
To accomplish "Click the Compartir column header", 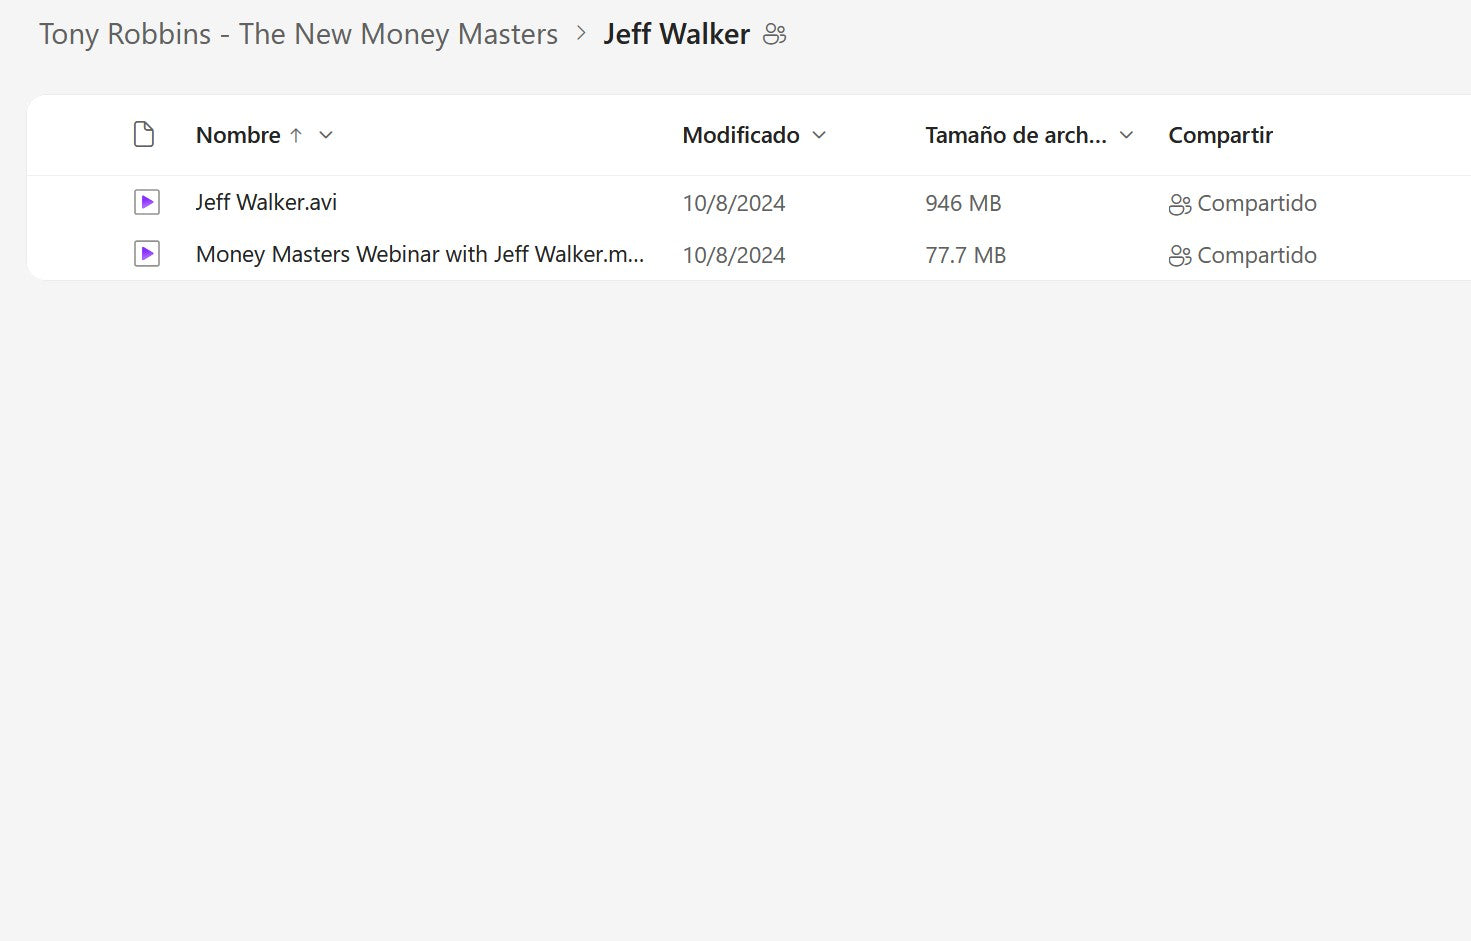I will point(1220,135).
